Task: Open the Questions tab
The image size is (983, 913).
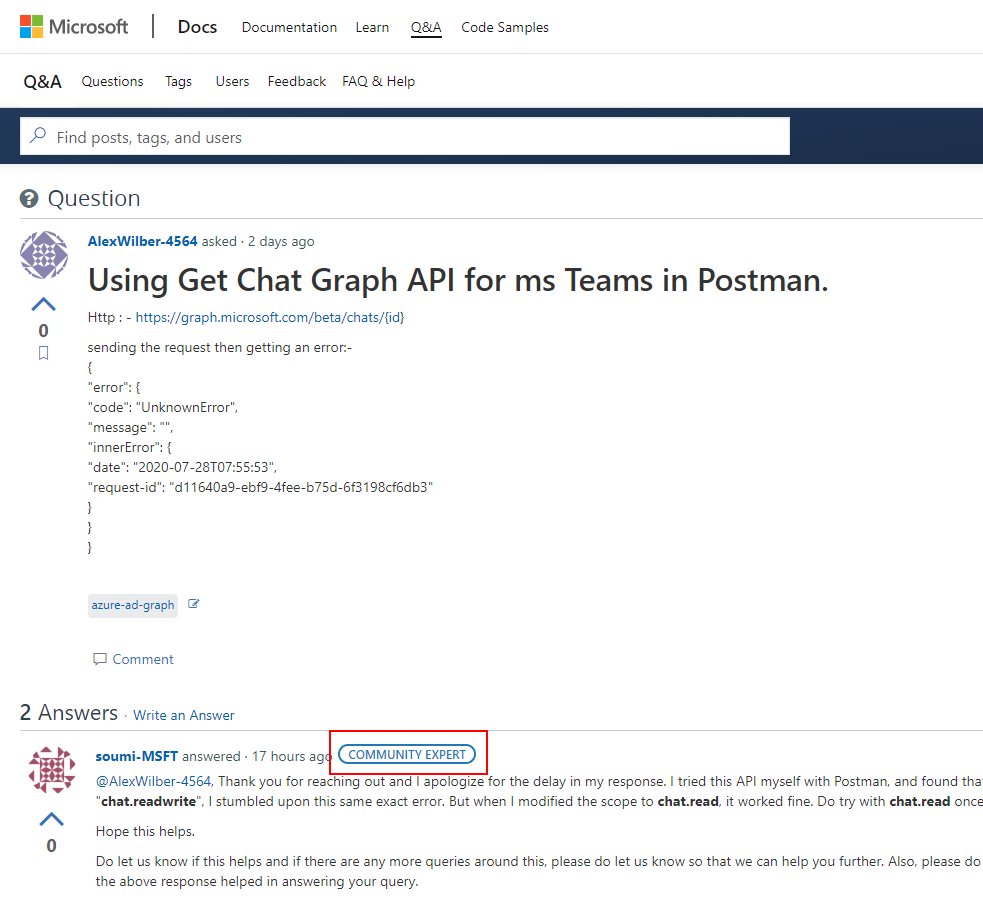Action: point(112,82)
